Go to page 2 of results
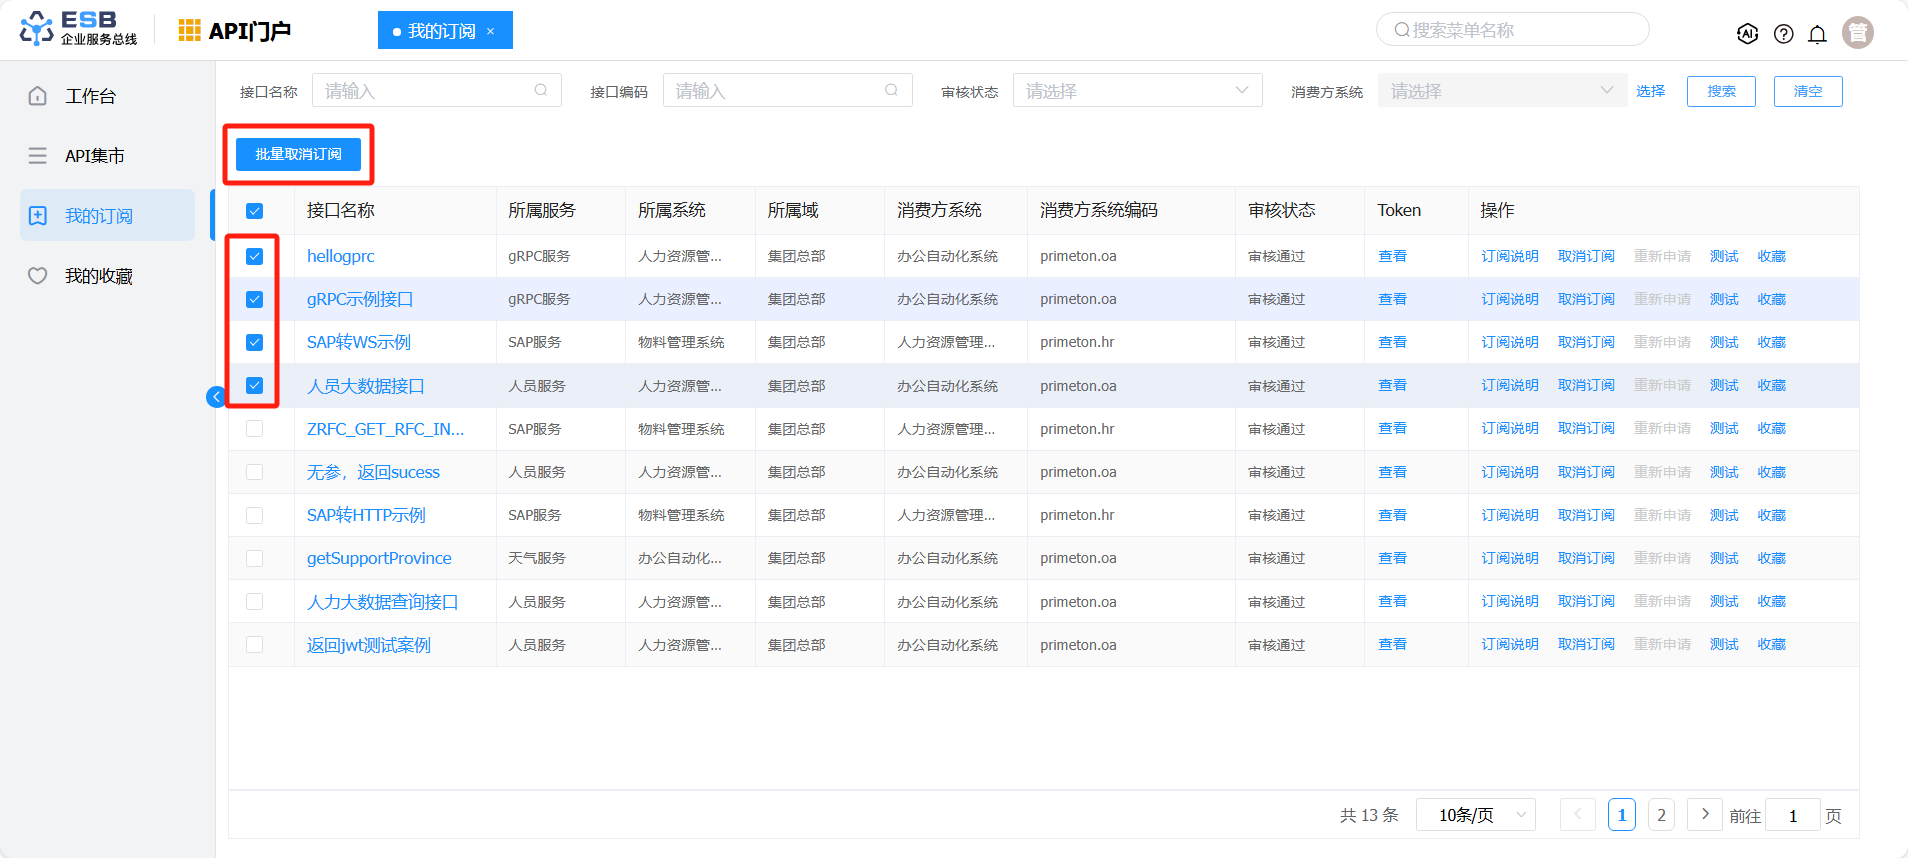 pos(1661,815)
